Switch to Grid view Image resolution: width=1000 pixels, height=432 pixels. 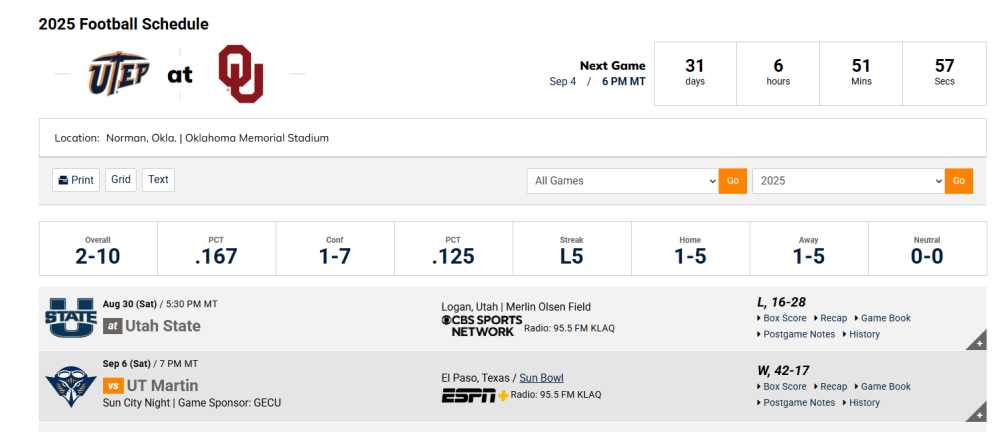pyautogui.click(x=121, y=180)
